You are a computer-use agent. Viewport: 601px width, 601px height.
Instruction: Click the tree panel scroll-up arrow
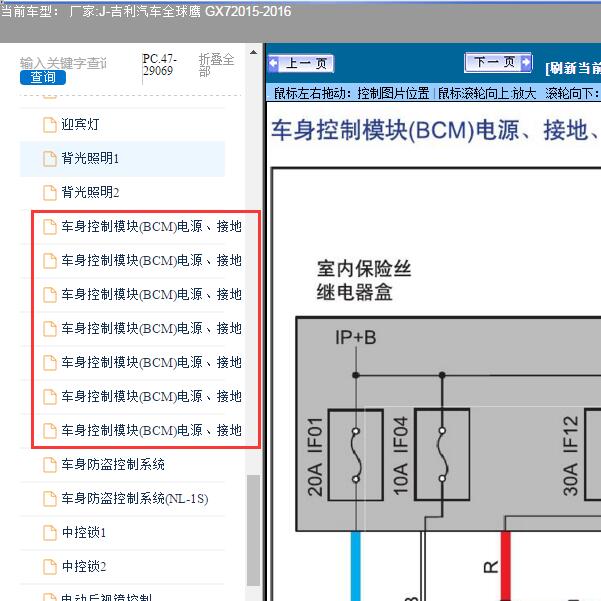pos(253,53)
